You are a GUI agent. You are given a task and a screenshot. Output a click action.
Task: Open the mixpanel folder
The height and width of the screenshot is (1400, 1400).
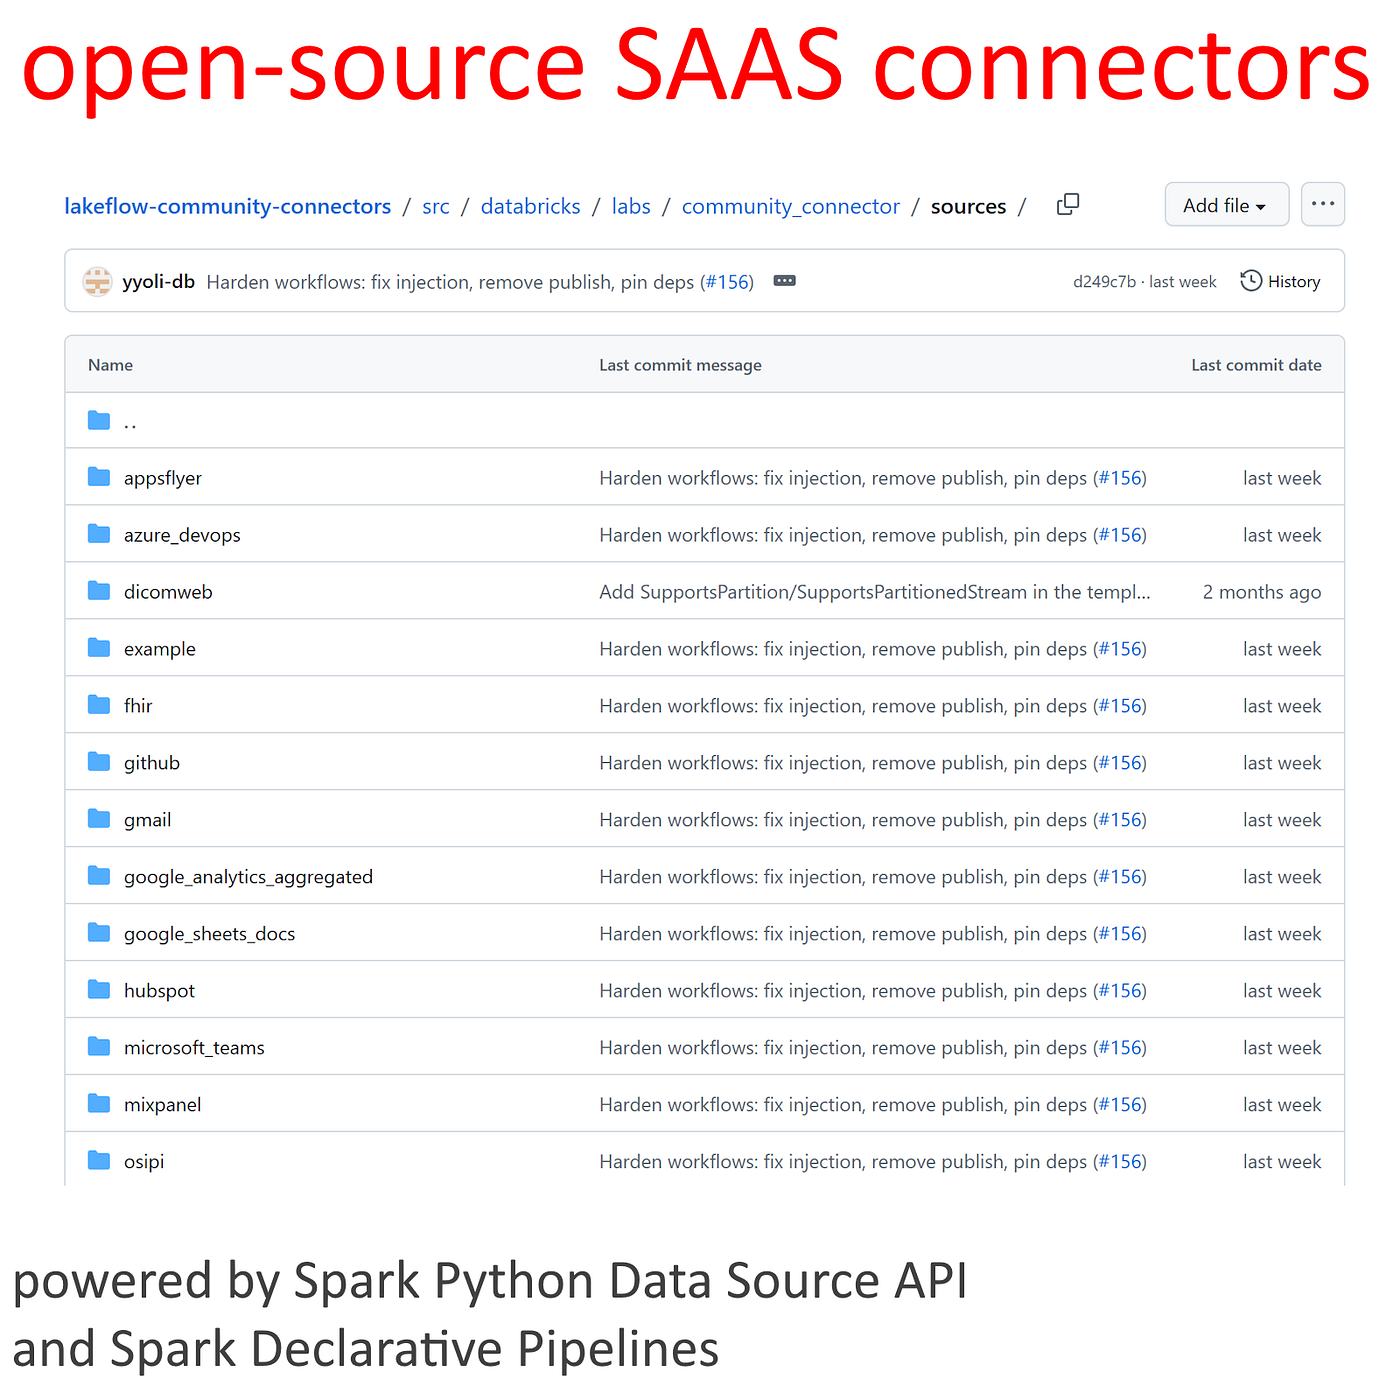tap(163, 1106)
